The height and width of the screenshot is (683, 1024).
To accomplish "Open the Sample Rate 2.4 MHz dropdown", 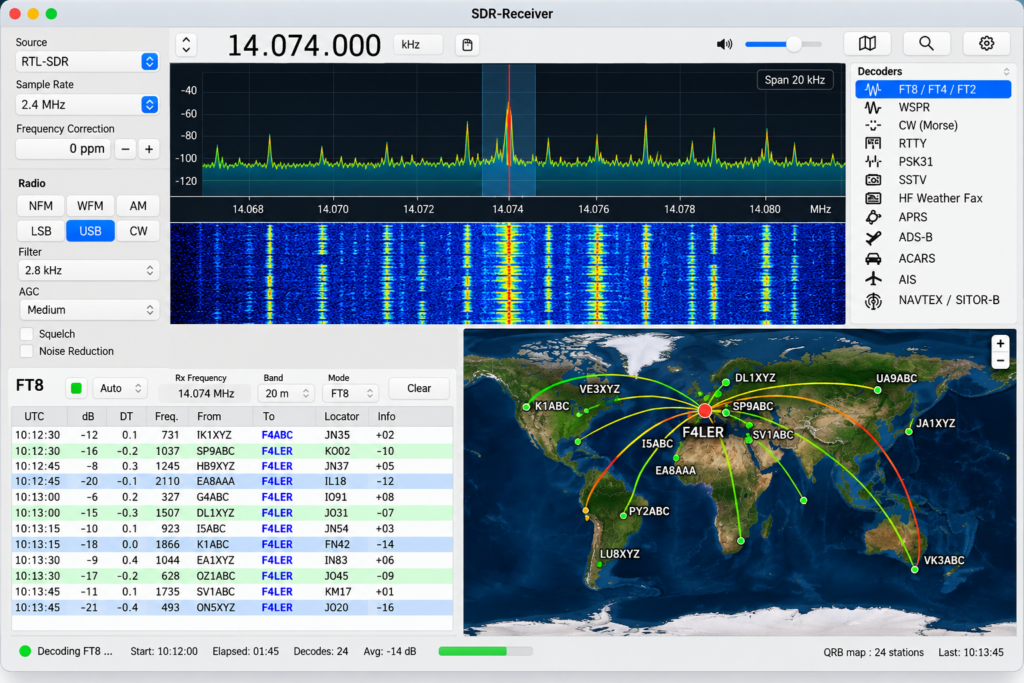I will [87, 104].
